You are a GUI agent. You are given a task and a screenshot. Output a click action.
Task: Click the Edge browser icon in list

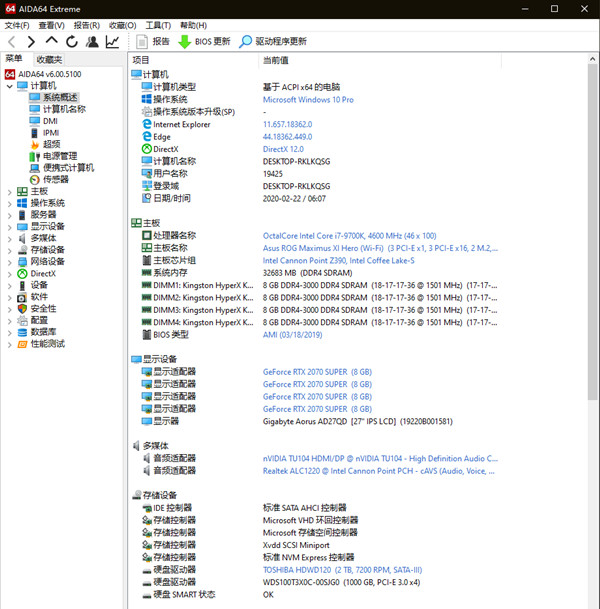[147, 137]
